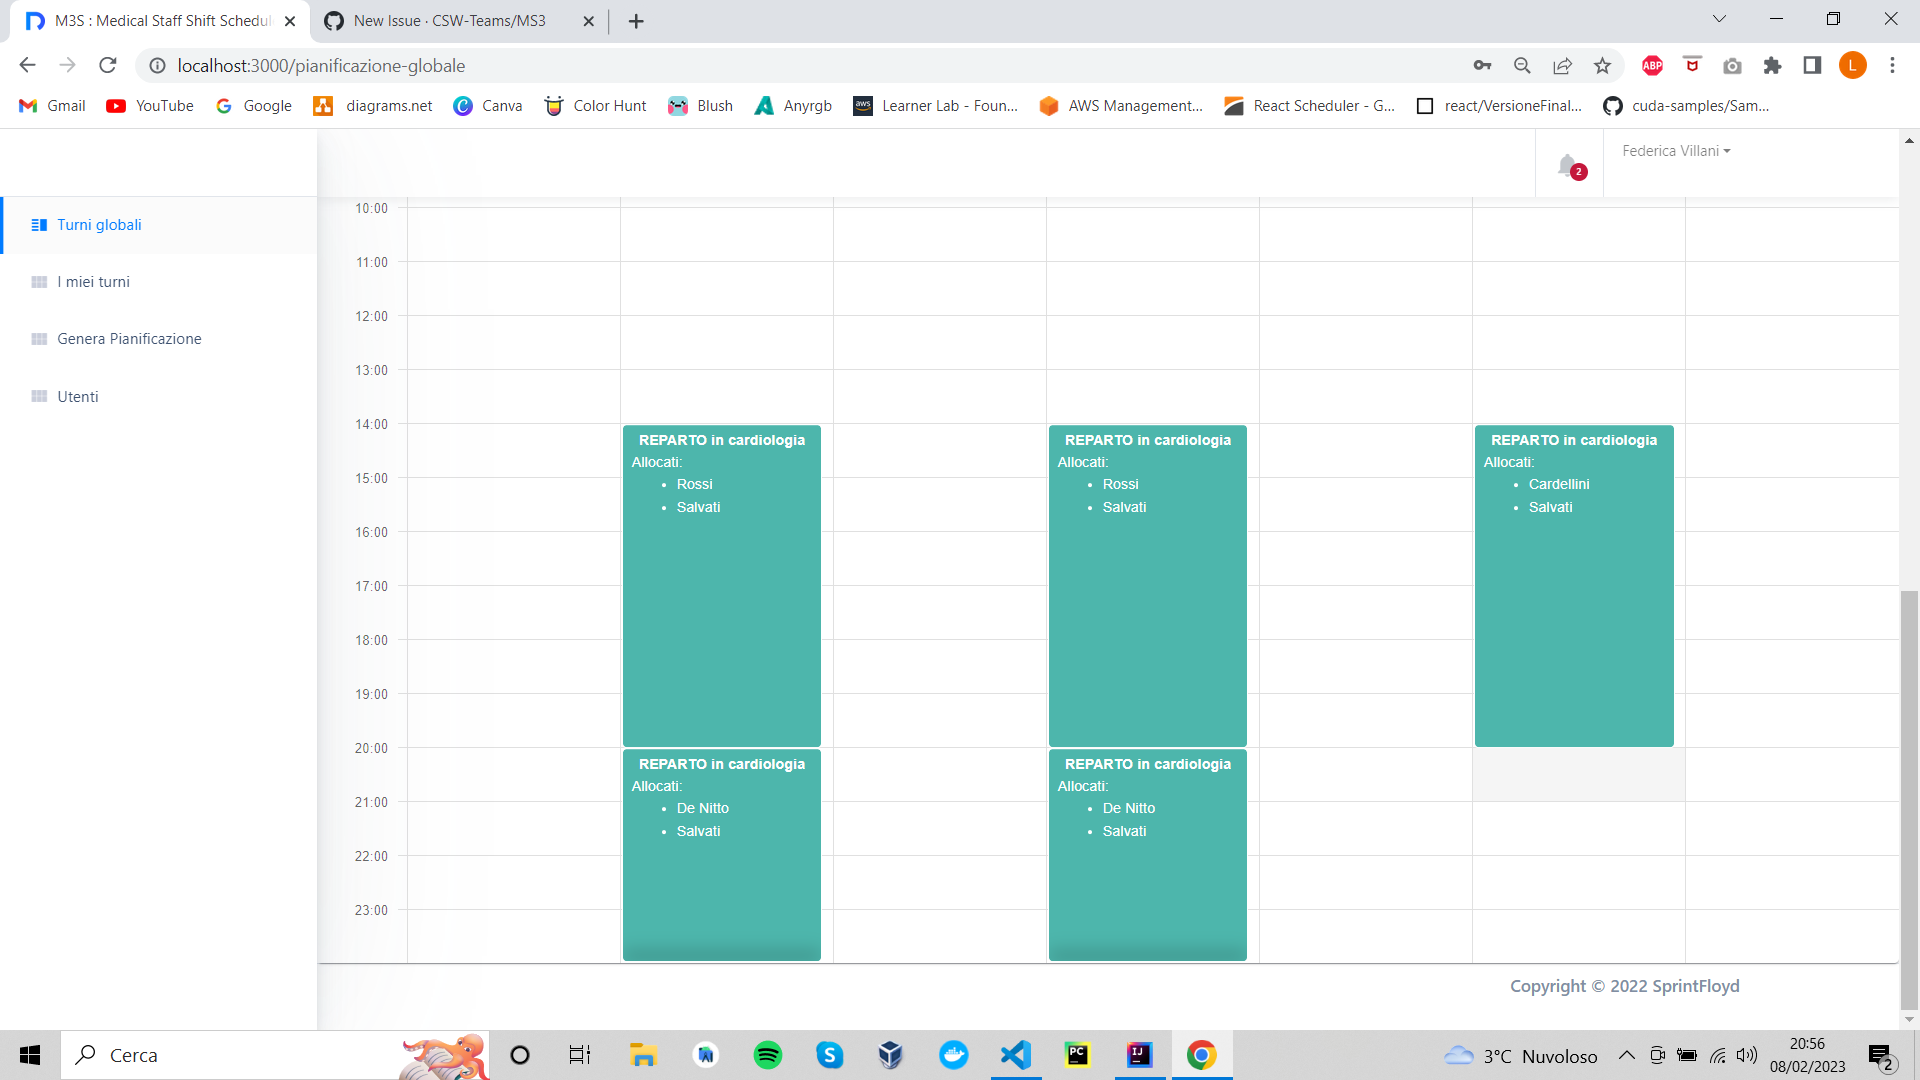Switch to the New Issue GitHub tab
1920x1080 pixels.
[x=450, y=20]
